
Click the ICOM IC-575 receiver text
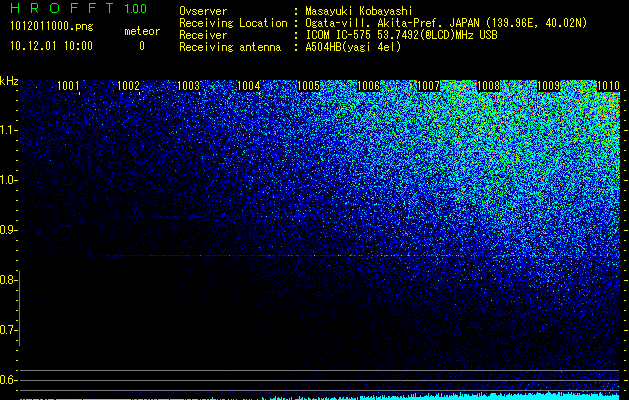(x=401, y=35)
